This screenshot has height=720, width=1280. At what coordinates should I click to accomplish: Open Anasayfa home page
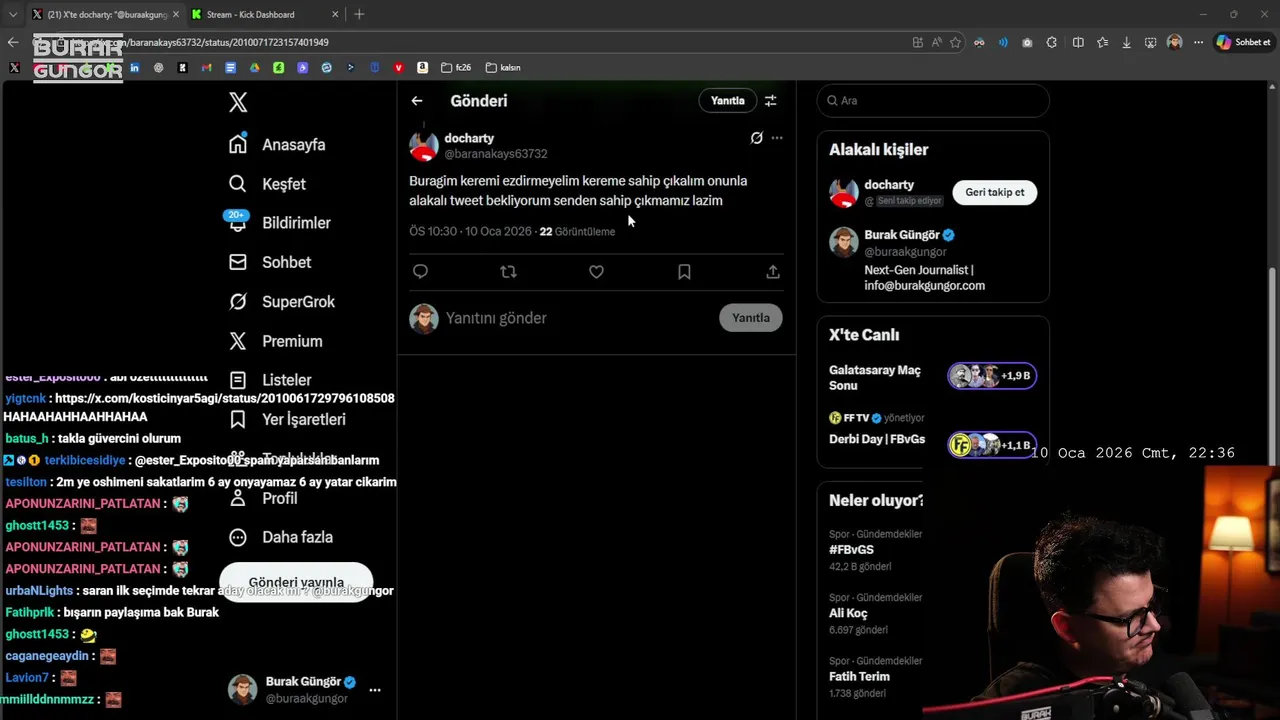277,144
